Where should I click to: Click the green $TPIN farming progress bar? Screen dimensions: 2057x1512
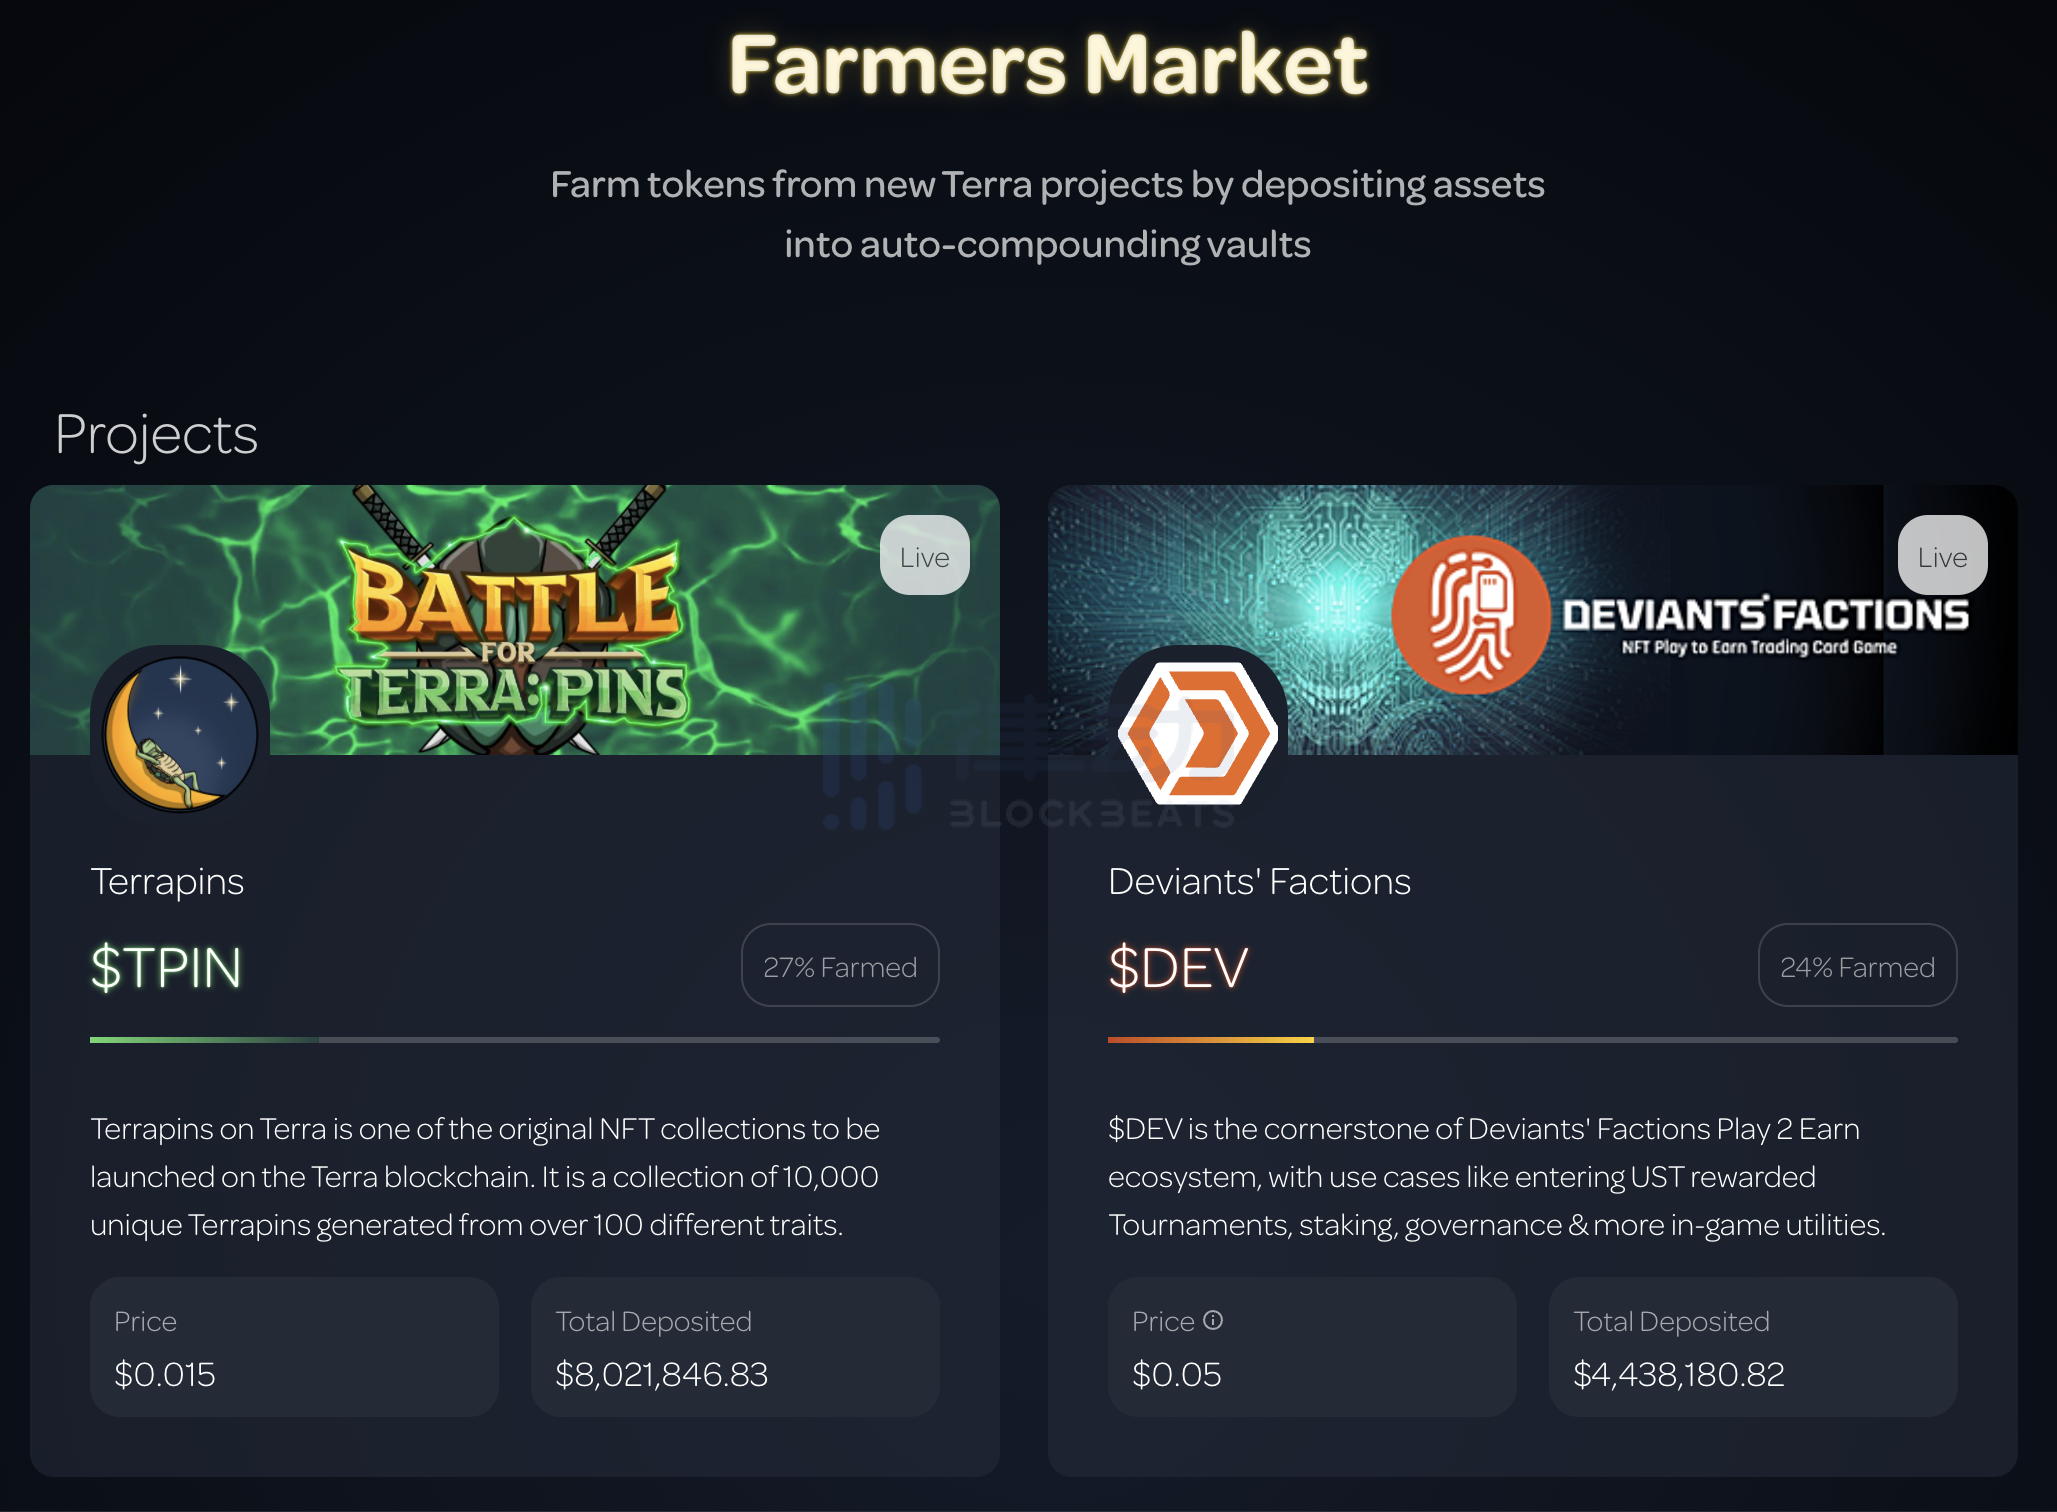[x=204, y=1040]
